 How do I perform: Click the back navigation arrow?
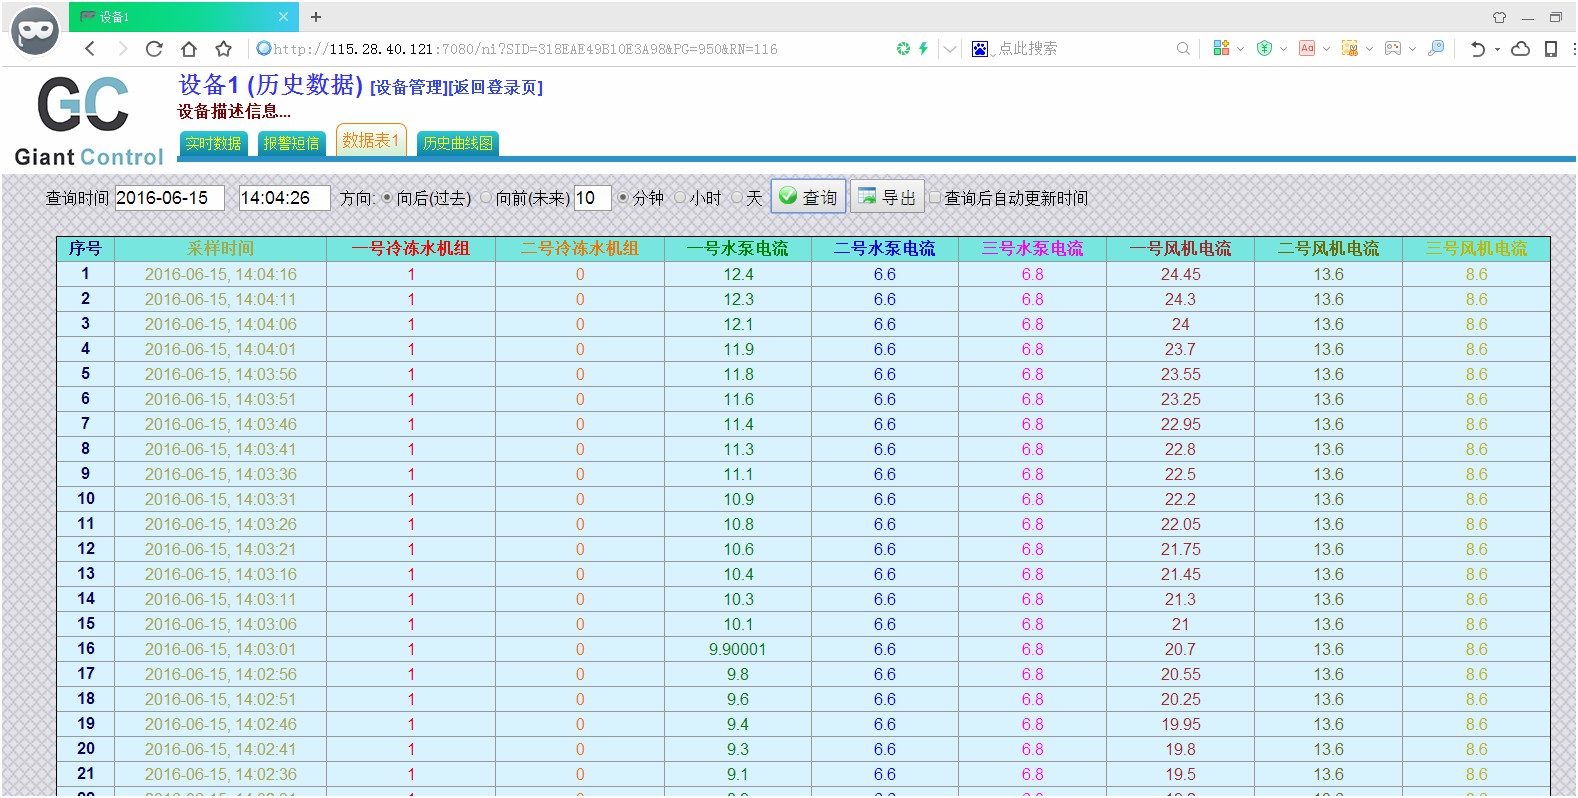click(x=90, y=49)
